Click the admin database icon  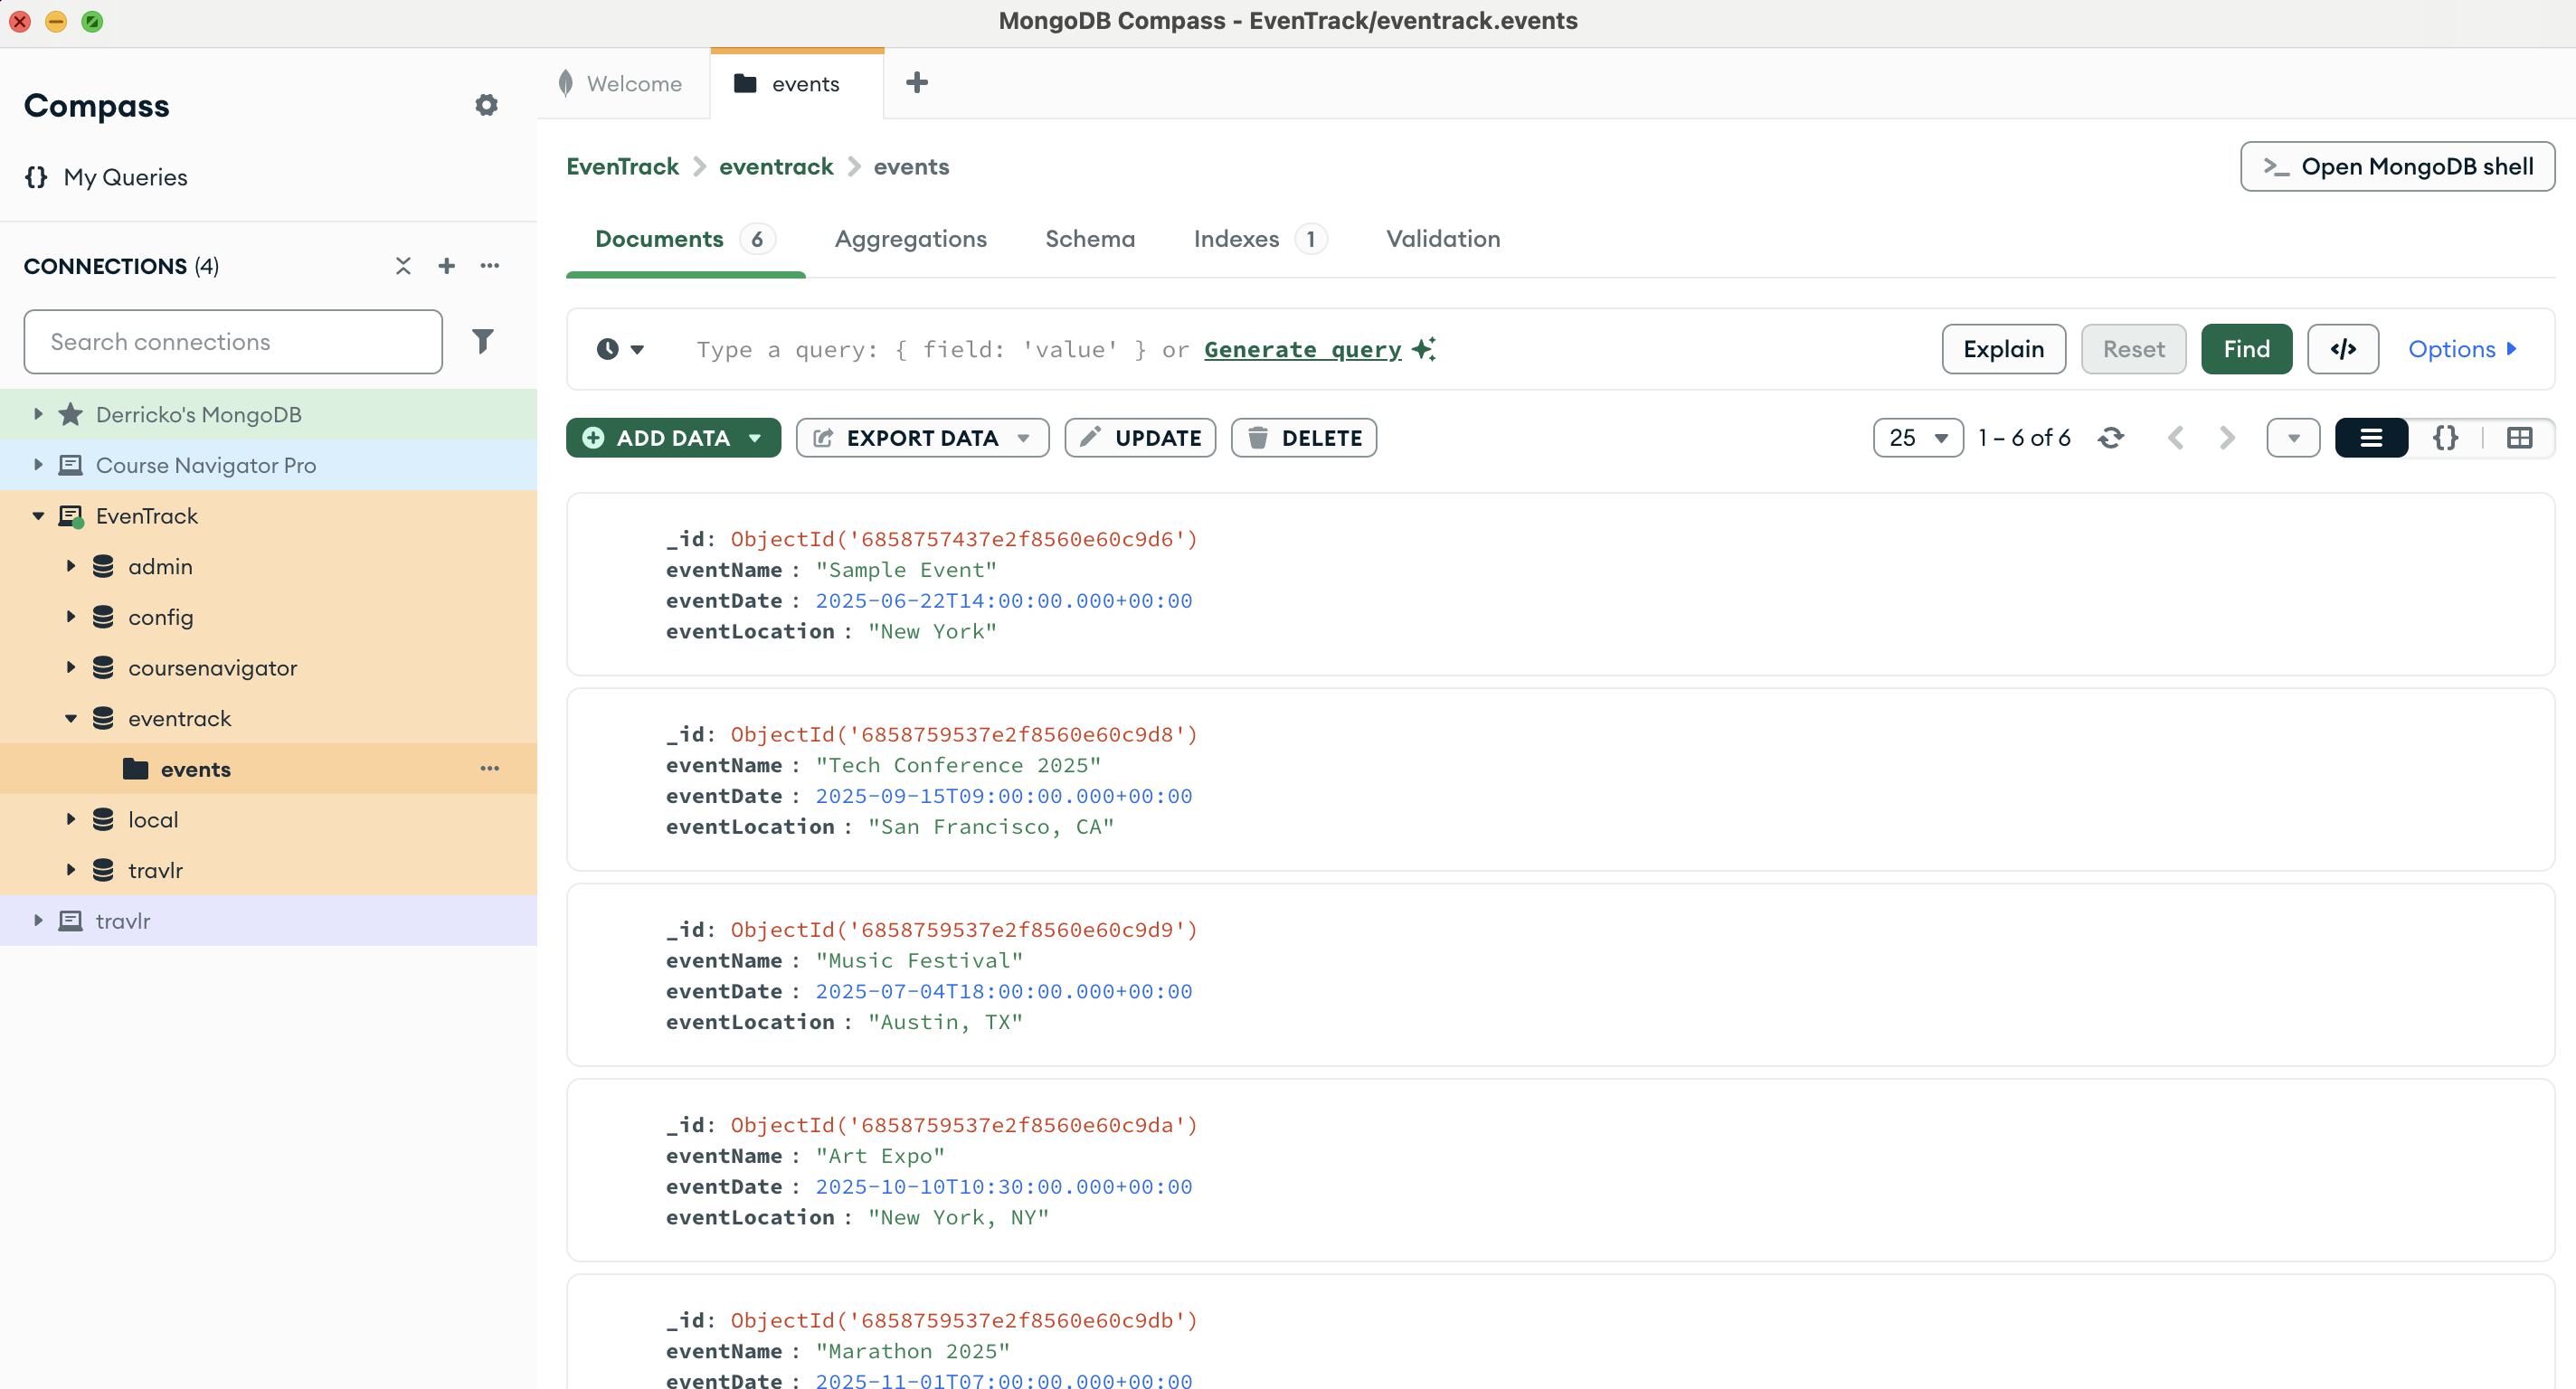click(x=103, y=566)
